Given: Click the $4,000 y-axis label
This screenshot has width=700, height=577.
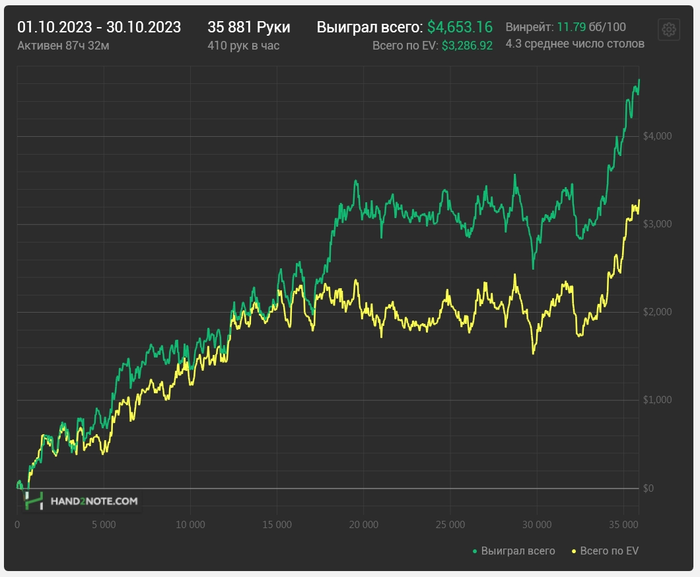Looking at the screenshot, I should 657,136.
